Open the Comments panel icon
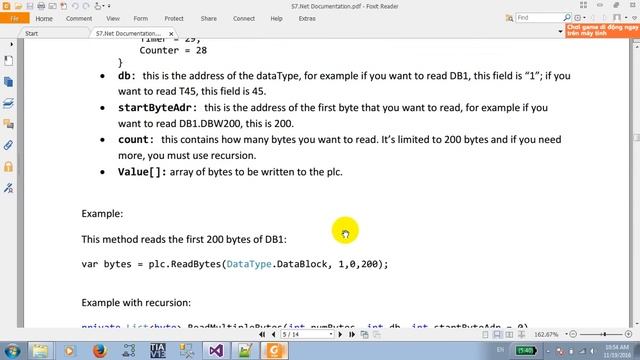The height and width of the screenshot is (360, 640). pyautogui.click(x=8, y=124)
